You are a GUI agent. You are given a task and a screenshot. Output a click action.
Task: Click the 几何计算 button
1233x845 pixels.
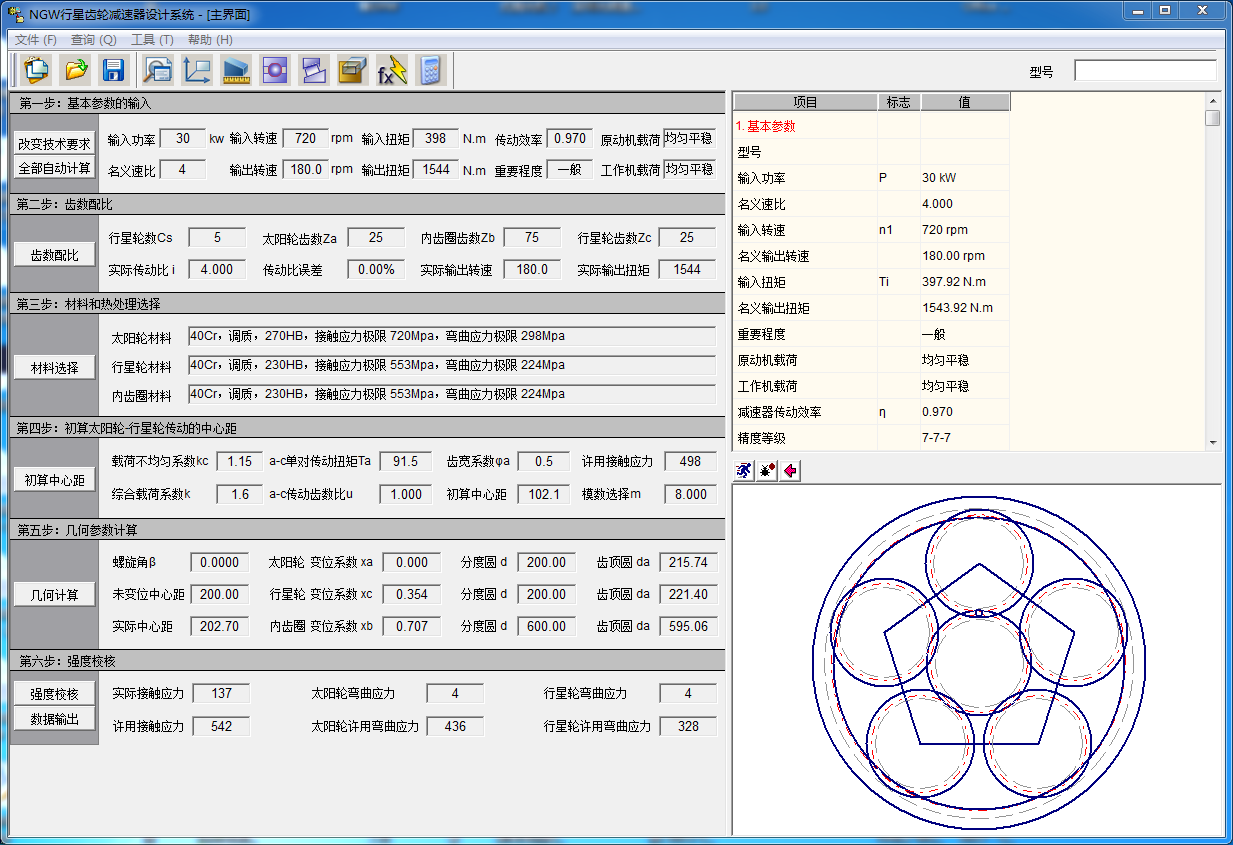click(x=55, y=595)
